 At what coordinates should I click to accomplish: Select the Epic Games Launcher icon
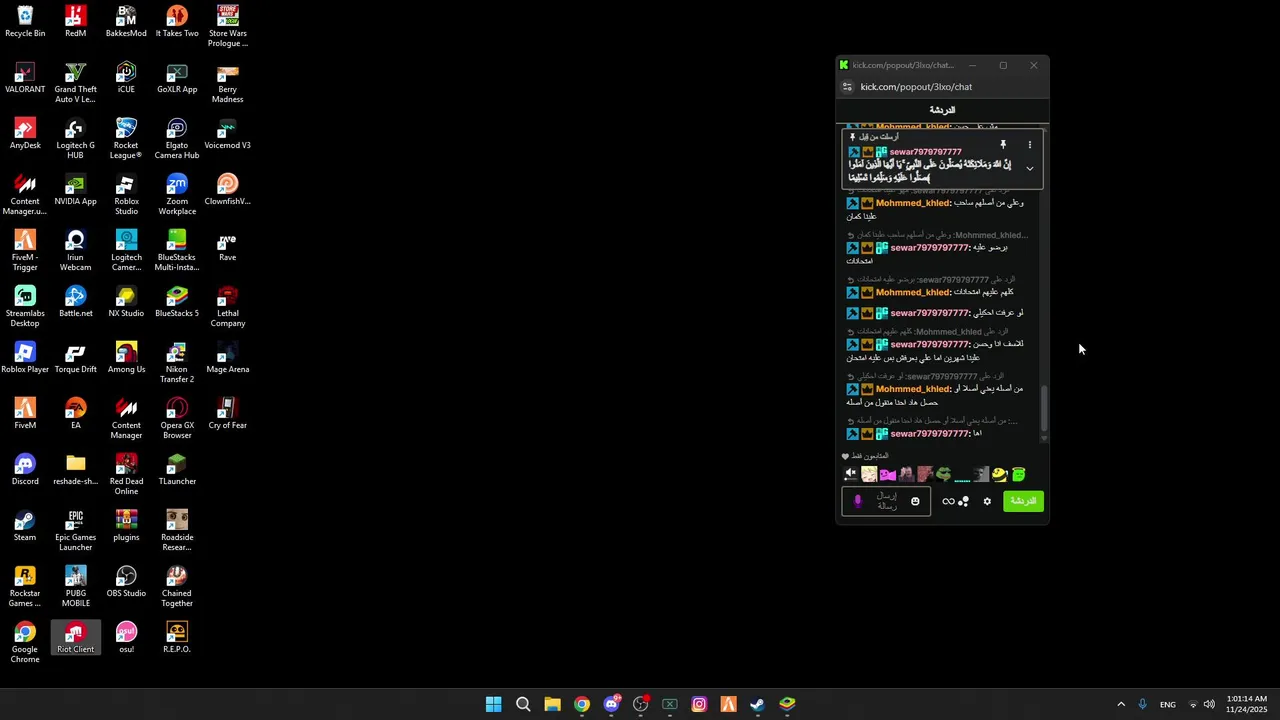coord(75,531)
